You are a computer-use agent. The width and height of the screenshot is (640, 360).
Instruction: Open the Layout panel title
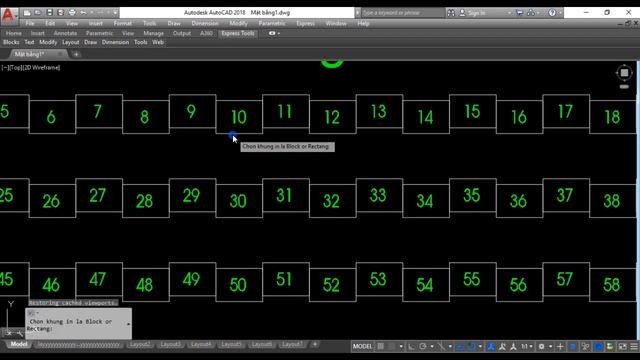(70, 42)
